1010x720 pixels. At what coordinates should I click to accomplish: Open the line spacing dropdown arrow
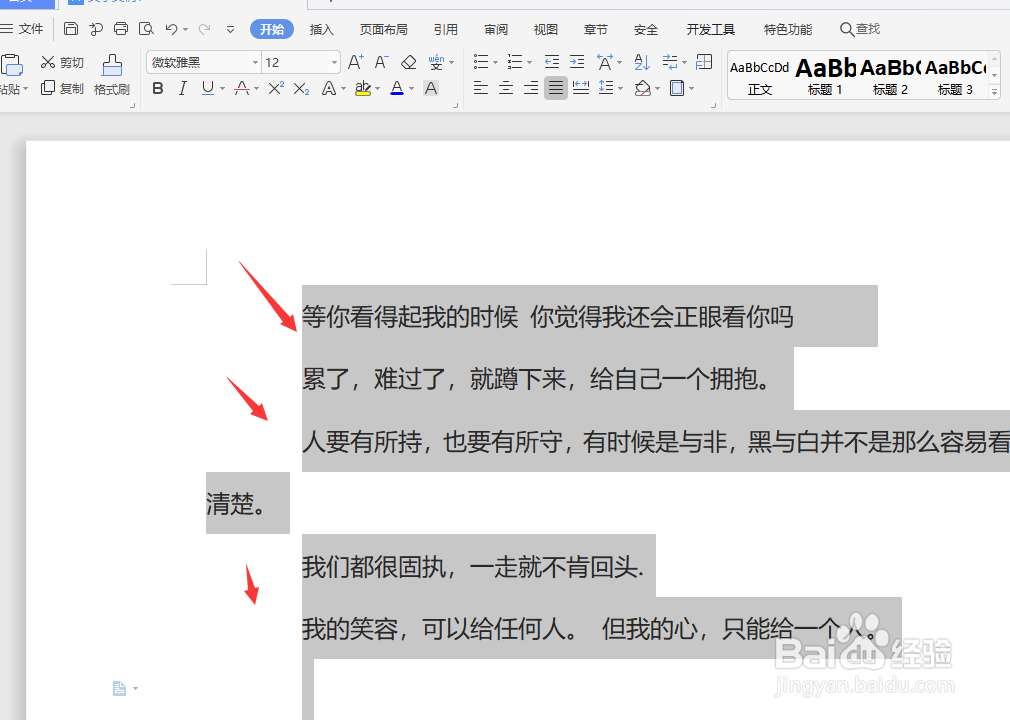[x=620, y=88]
